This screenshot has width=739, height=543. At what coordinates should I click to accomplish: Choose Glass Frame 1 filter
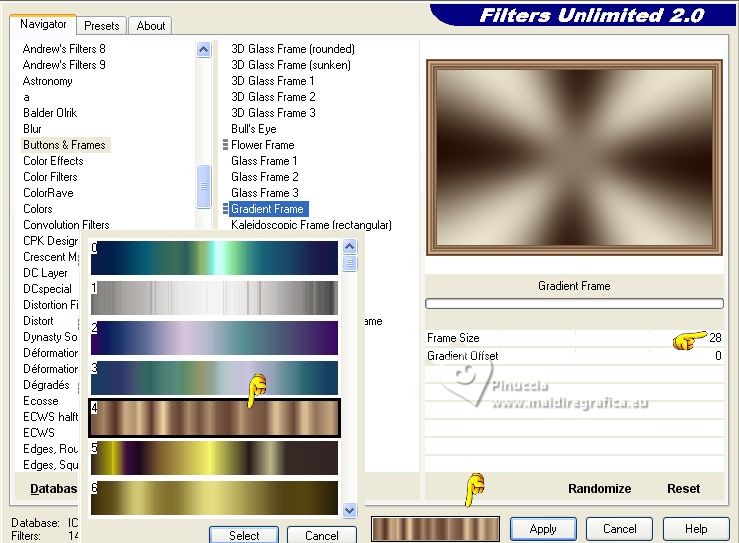264,161
